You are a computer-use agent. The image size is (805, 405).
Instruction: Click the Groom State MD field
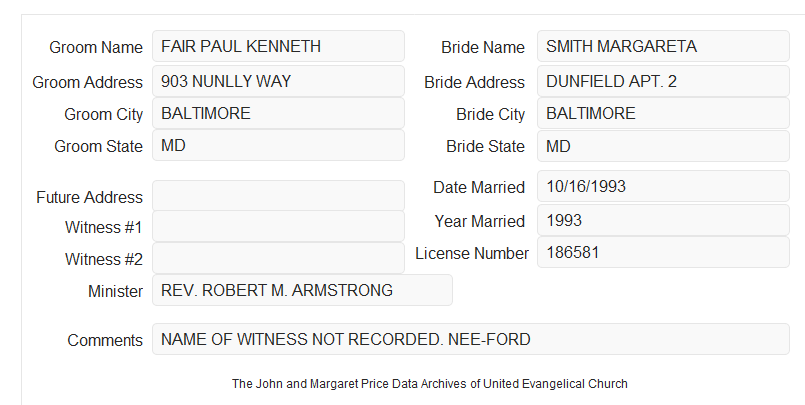pos(278,145)
